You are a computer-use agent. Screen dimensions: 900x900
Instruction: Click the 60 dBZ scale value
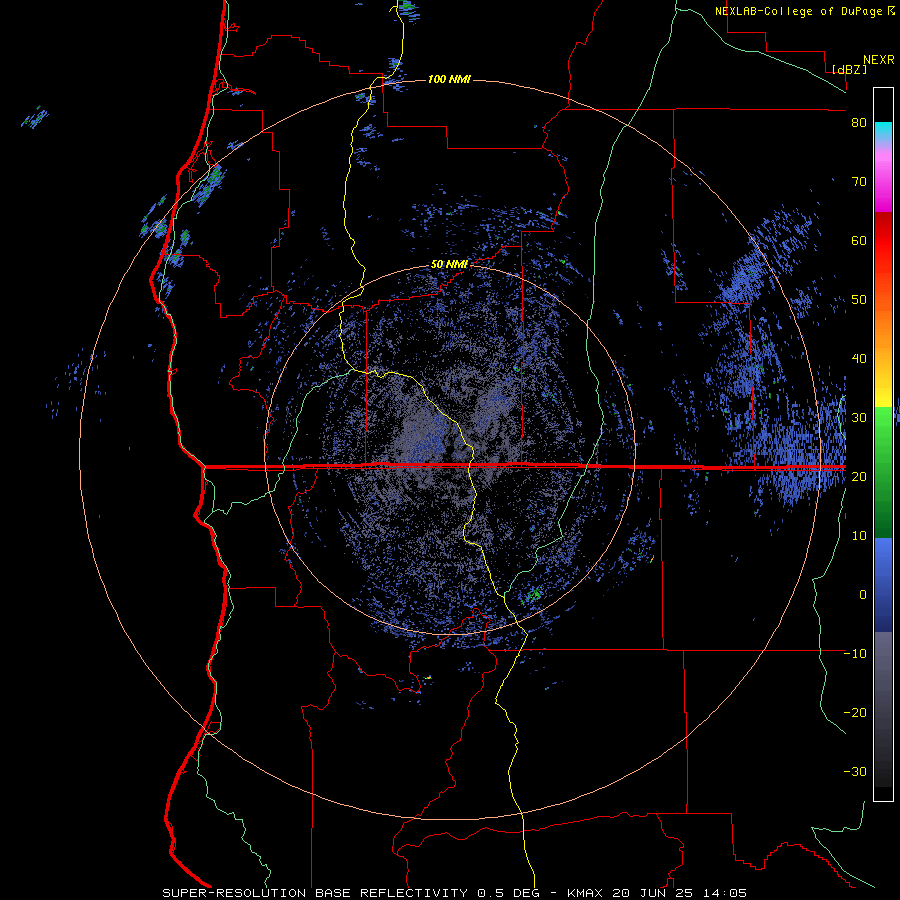coord(859,240)
